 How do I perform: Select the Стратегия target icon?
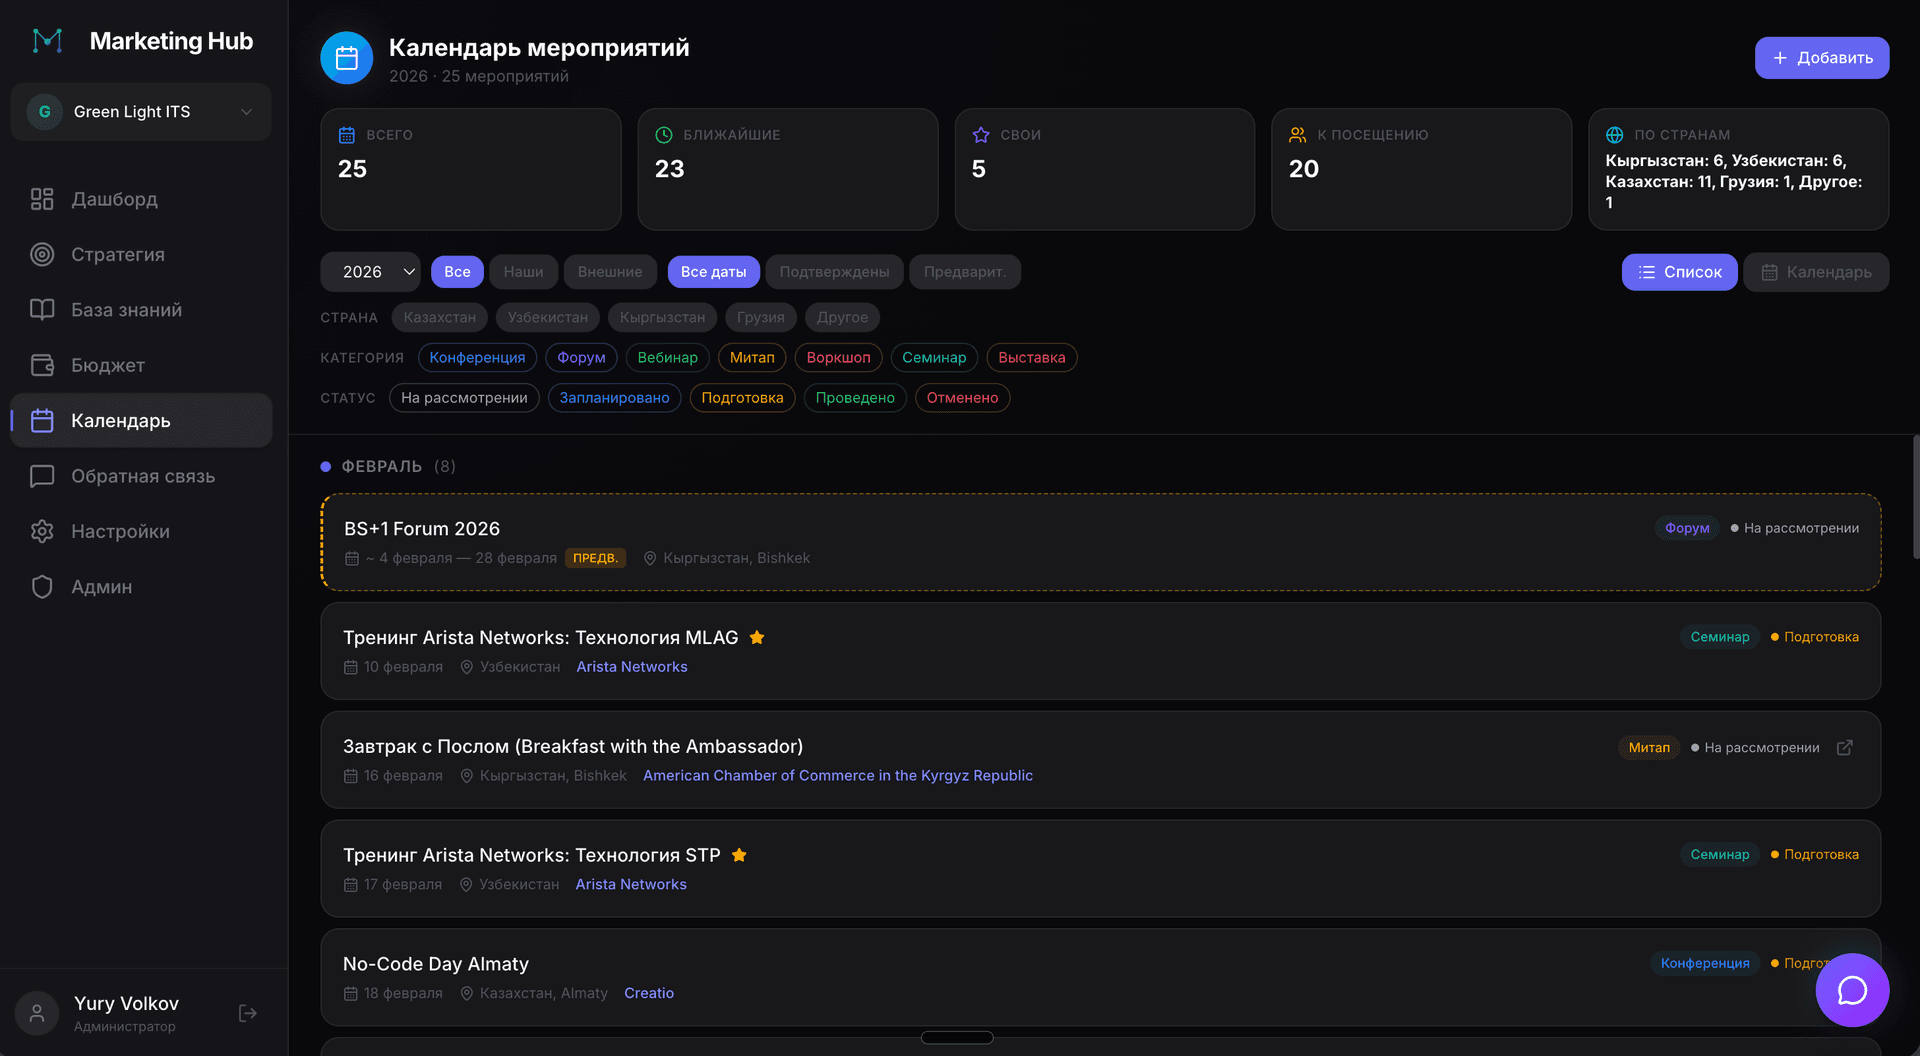[x=42, y=254]
